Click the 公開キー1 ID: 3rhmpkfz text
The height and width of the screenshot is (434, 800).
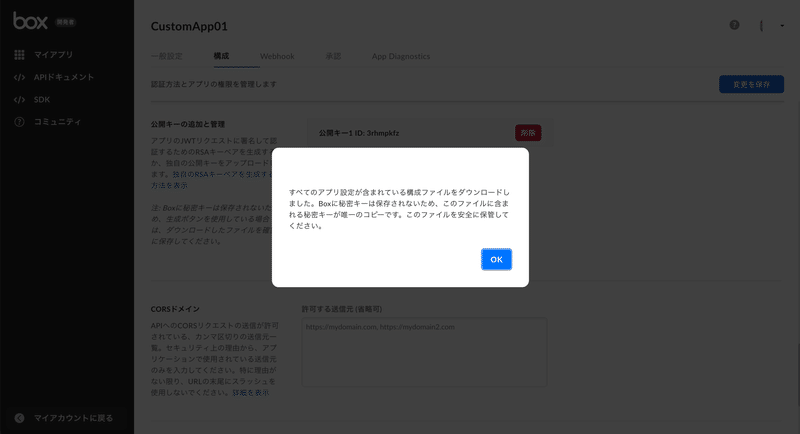(x=359, y=133)
